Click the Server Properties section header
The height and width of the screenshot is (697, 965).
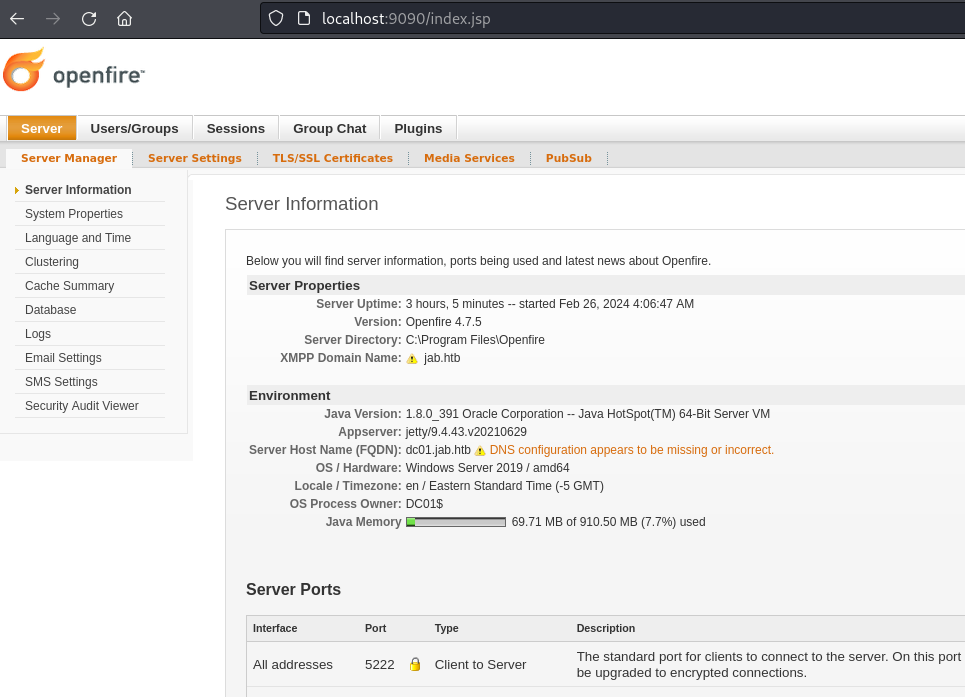pyautogui.click(x=304, y=285)
